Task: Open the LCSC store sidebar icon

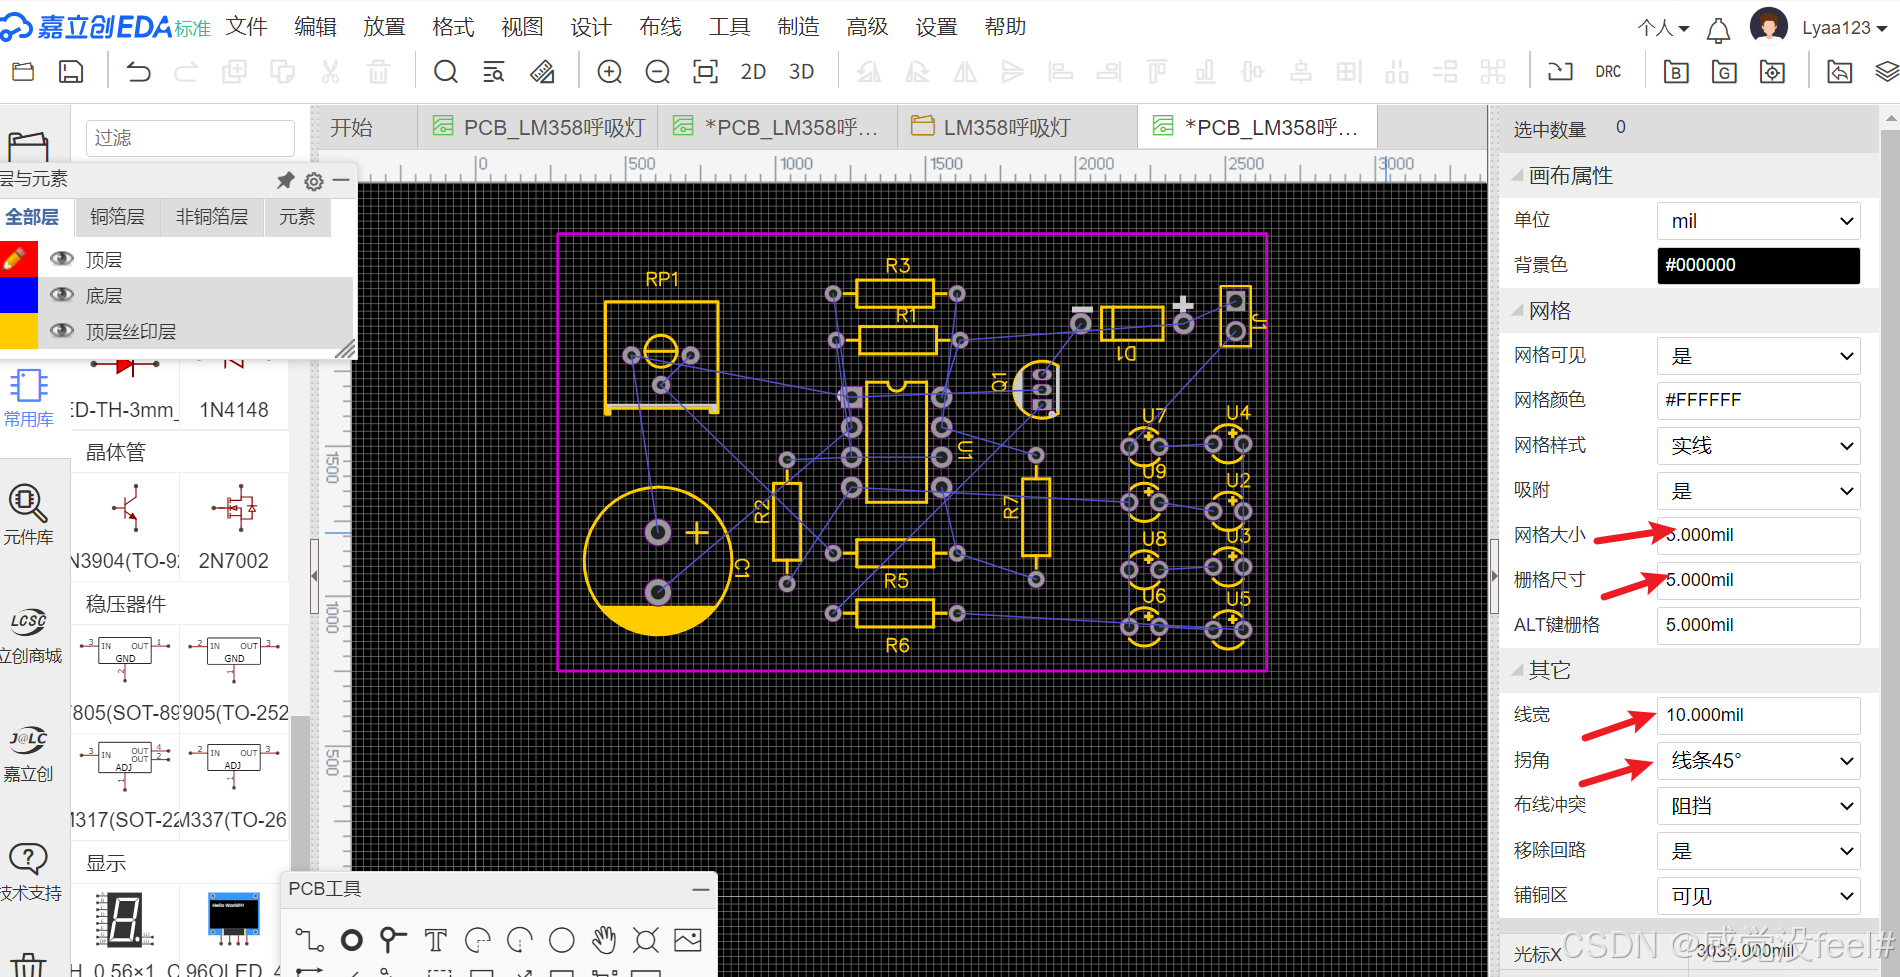Action: pyautogui.click(x=29, y=635)
